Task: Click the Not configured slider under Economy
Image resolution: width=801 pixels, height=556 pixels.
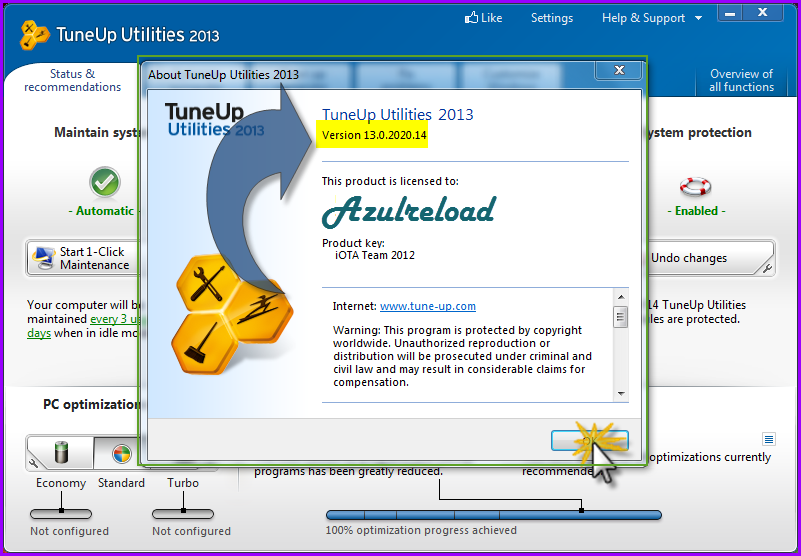Action: coord(61,514)
